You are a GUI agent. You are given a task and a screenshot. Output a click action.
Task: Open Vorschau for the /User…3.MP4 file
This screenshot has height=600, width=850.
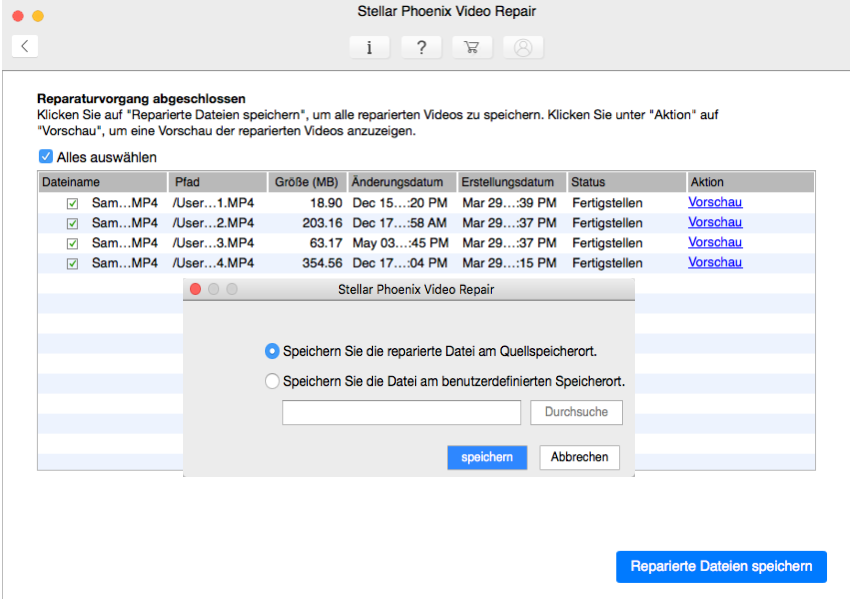[x=715, y=242]
